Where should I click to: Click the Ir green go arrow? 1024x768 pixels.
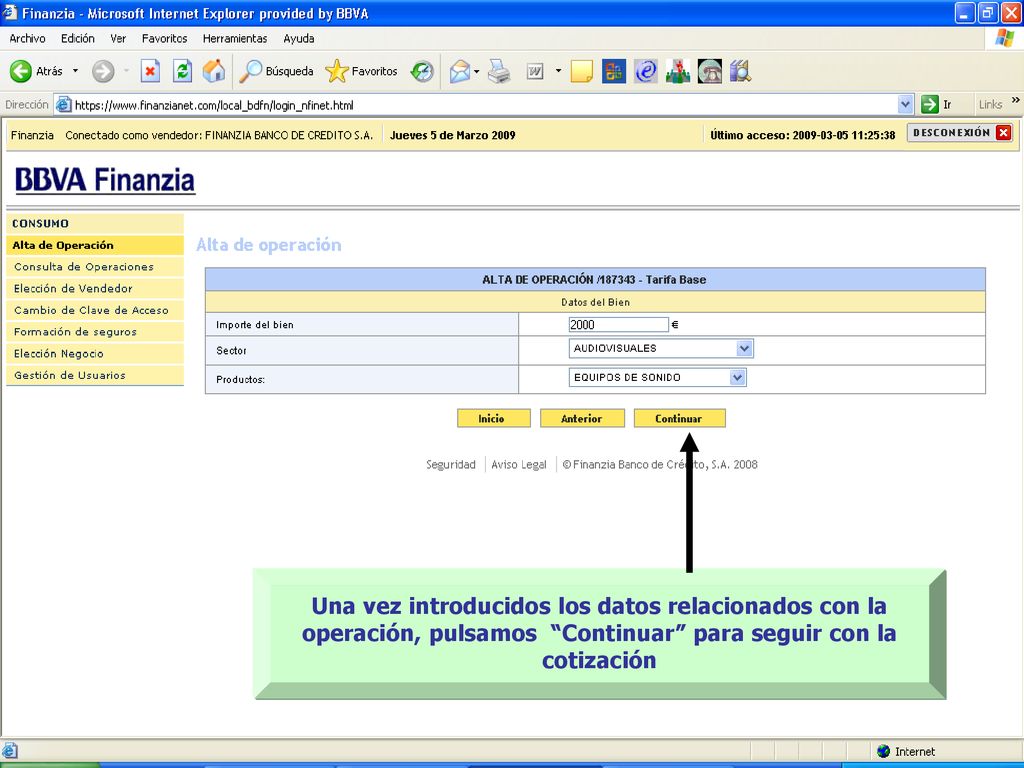(929, 104)
